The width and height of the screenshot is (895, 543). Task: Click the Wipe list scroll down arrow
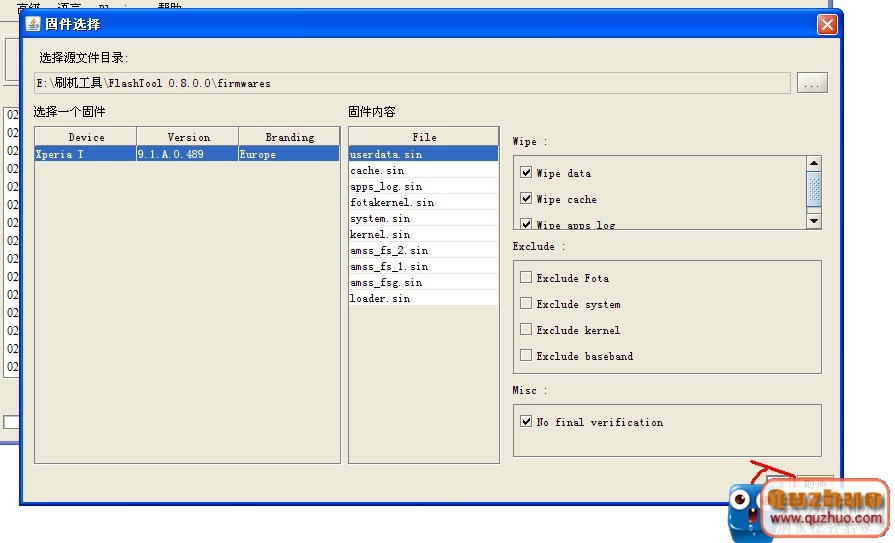[814, 221]
